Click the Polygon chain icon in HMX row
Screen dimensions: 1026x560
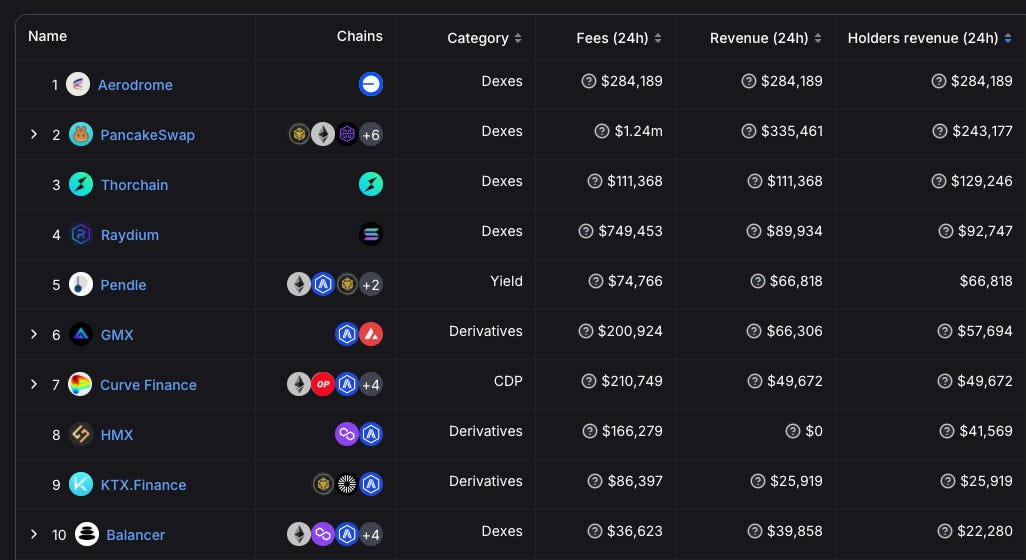click(x=347, y=434)
